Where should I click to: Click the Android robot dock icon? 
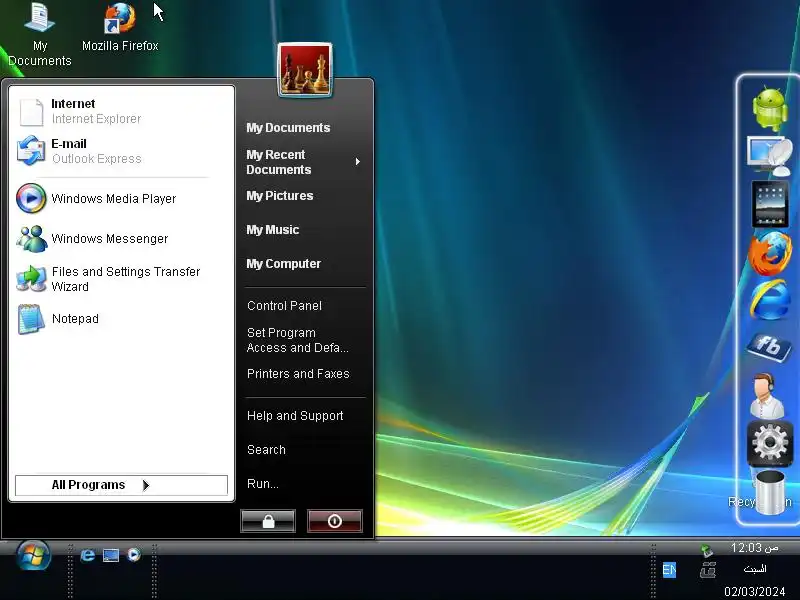click(770, 108)
